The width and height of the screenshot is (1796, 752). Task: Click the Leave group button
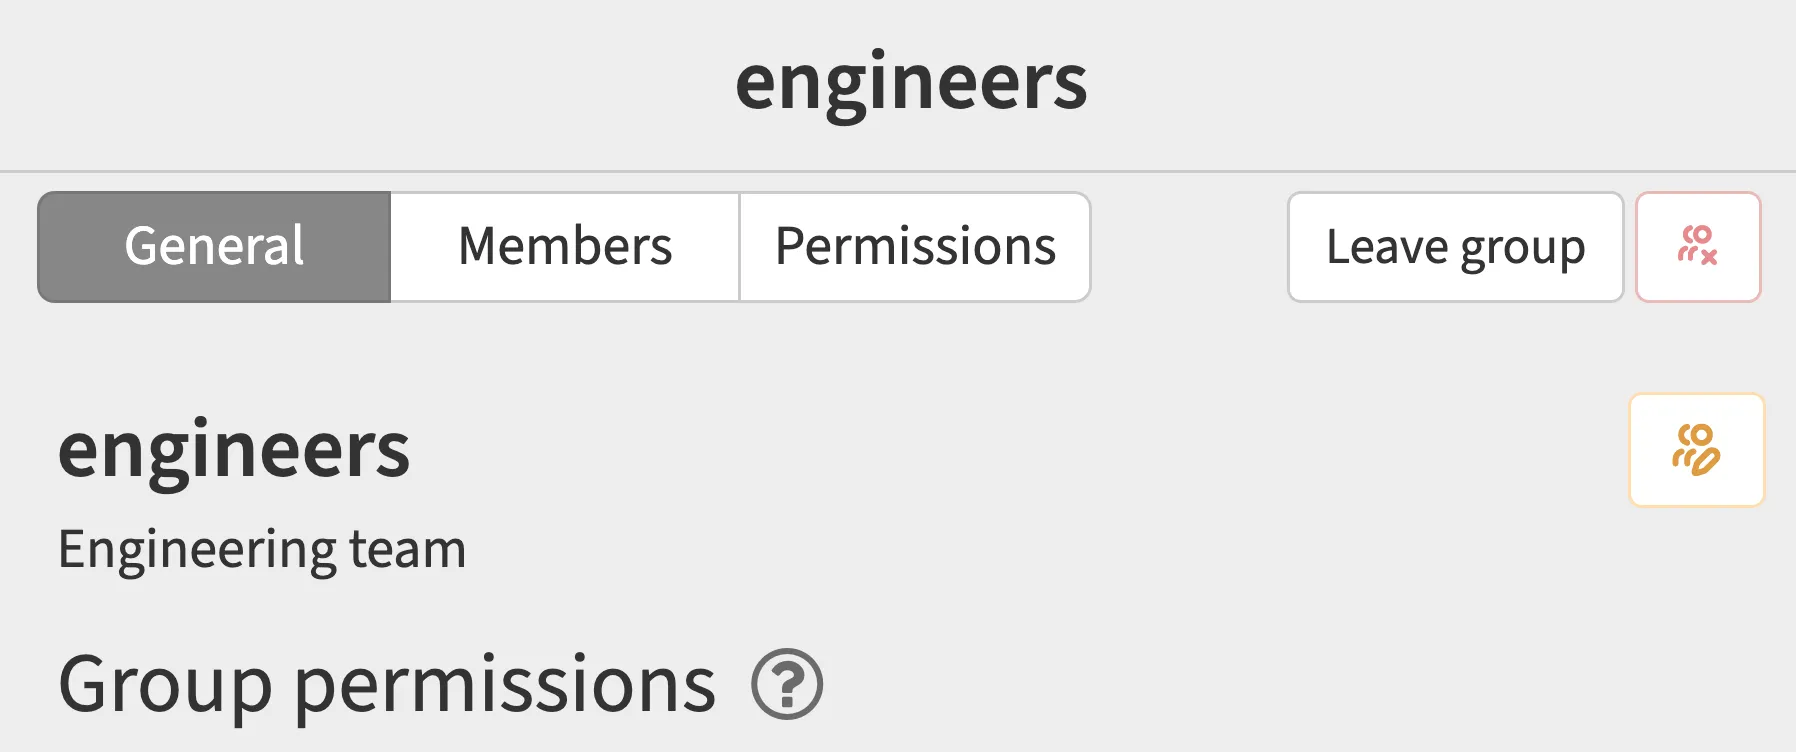click(x=1455, y=247)
